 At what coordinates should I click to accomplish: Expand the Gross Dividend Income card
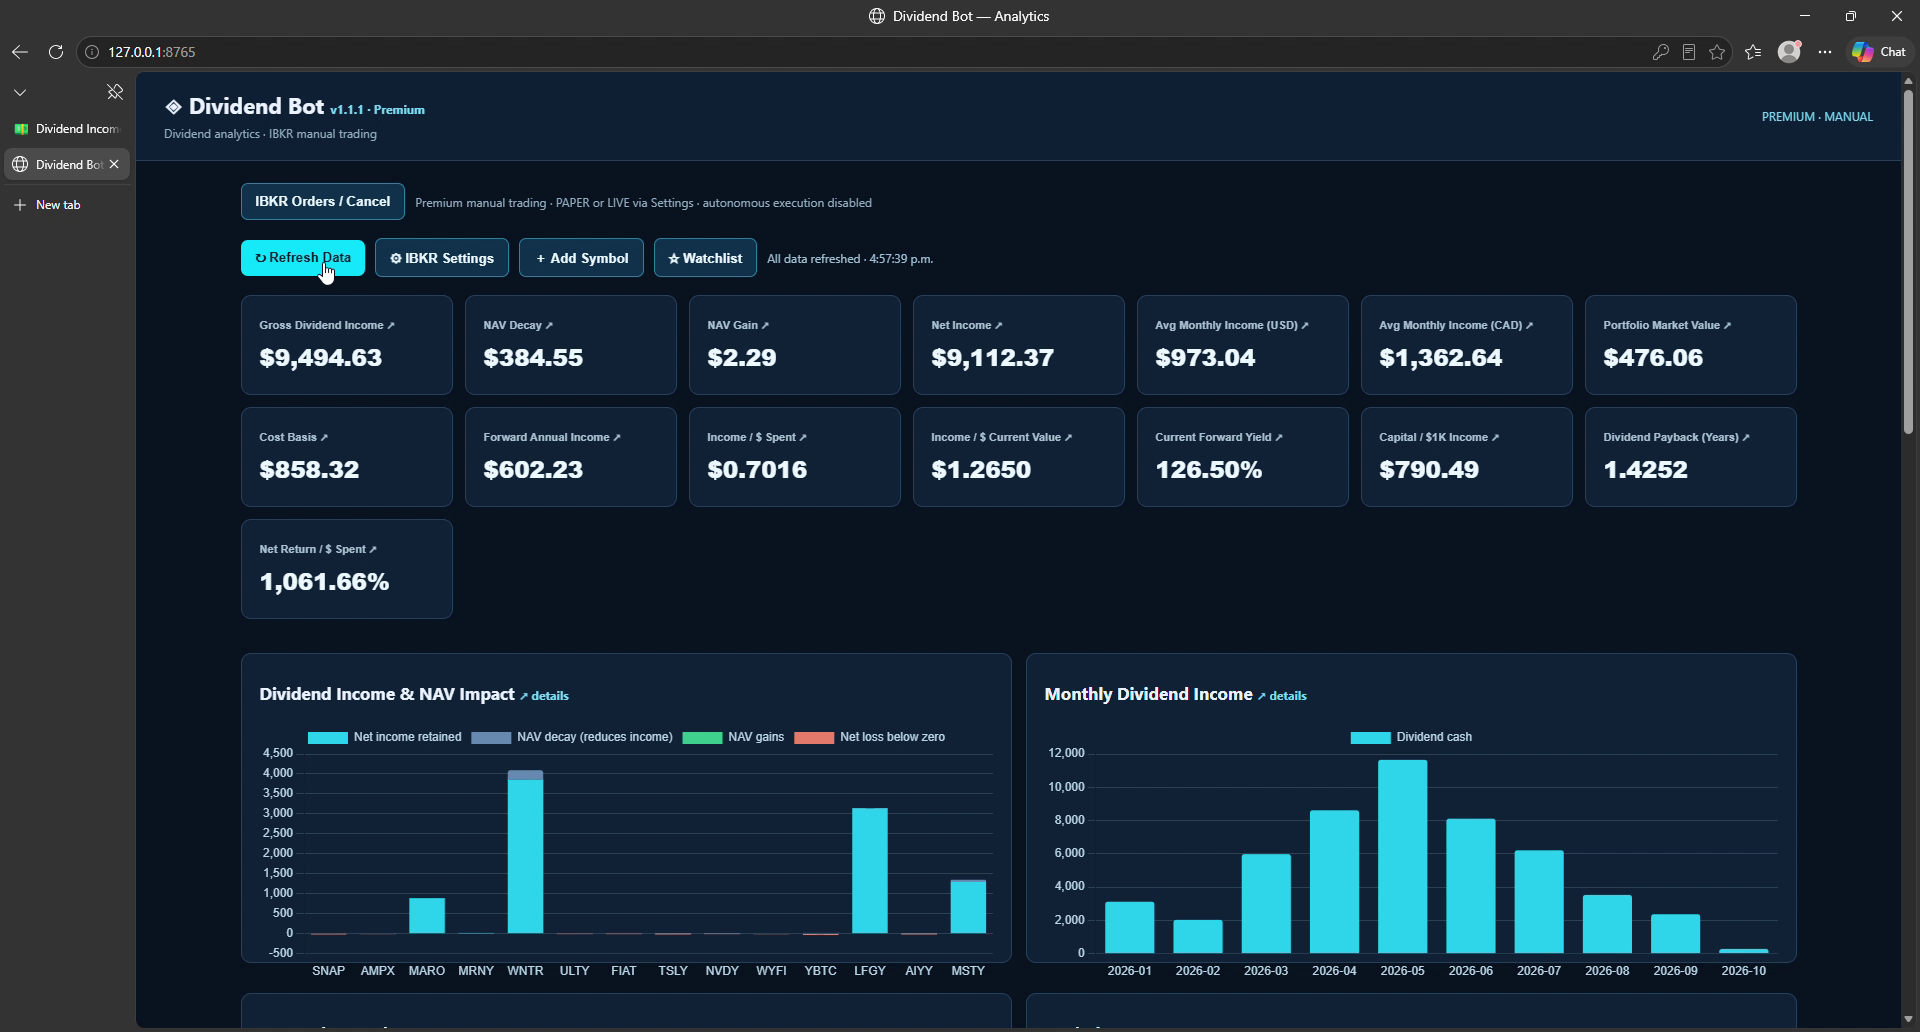coord(347,345)
